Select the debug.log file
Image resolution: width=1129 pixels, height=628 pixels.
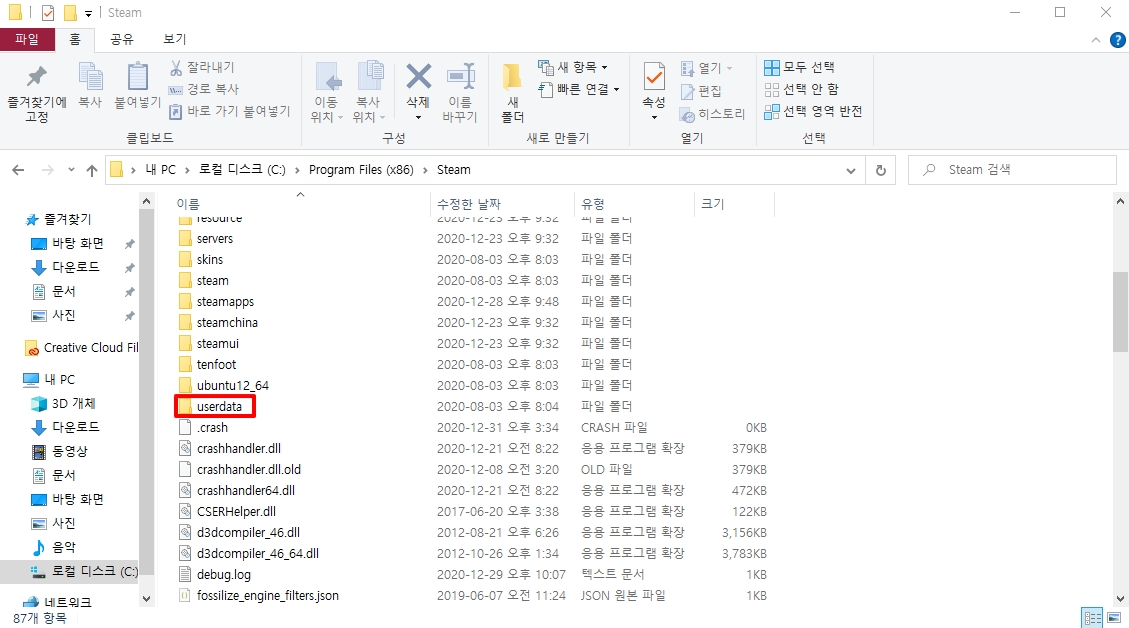tap(224, 575)
